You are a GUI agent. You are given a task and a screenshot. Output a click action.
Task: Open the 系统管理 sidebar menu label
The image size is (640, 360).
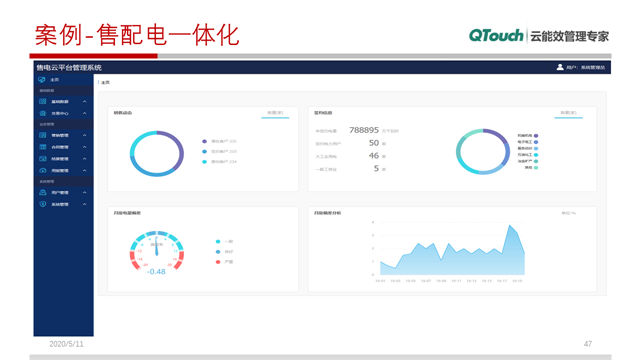coord(60,204)
